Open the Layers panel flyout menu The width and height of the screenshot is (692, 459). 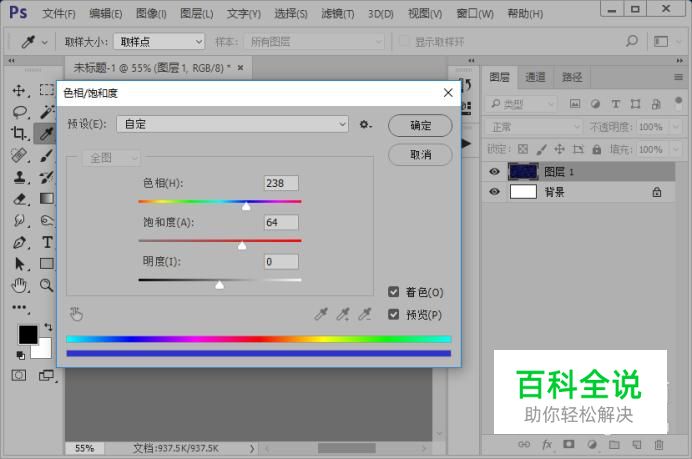pos(678,77)
